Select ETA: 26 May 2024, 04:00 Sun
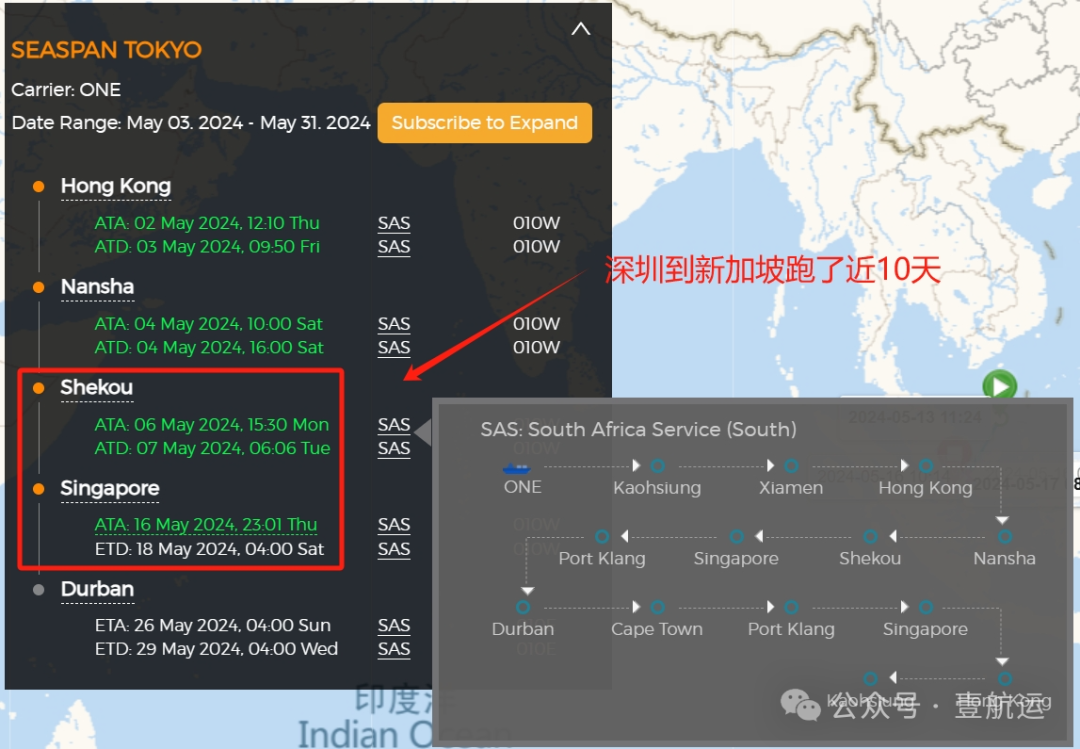 point(213,626)
